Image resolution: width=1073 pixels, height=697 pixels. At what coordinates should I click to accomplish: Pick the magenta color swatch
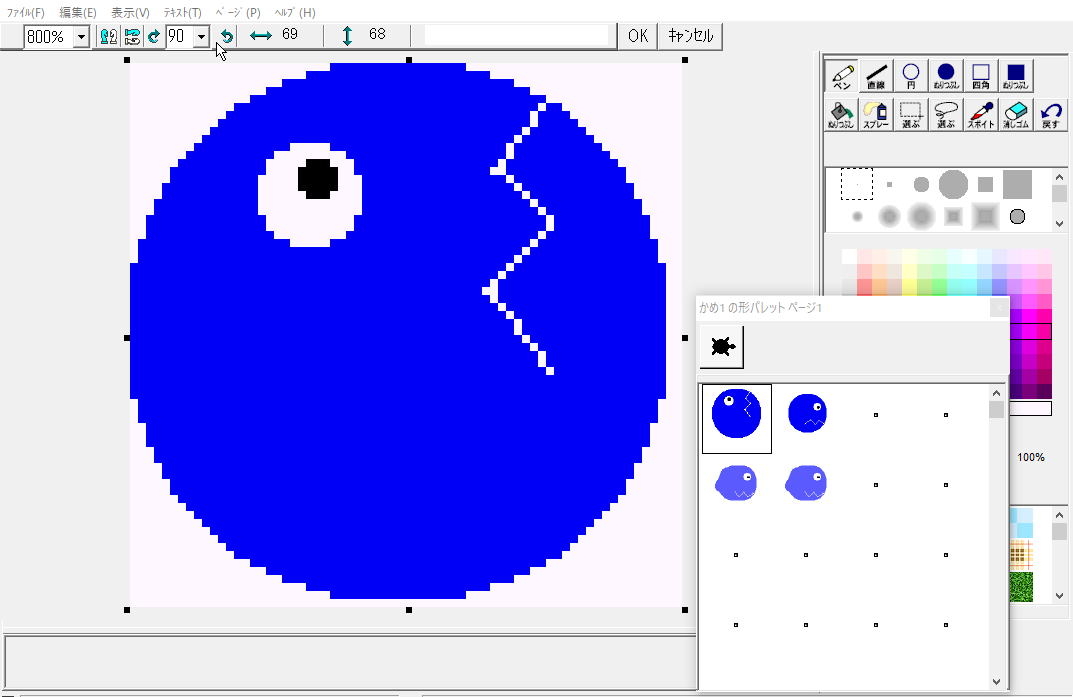click(1028, 332)
